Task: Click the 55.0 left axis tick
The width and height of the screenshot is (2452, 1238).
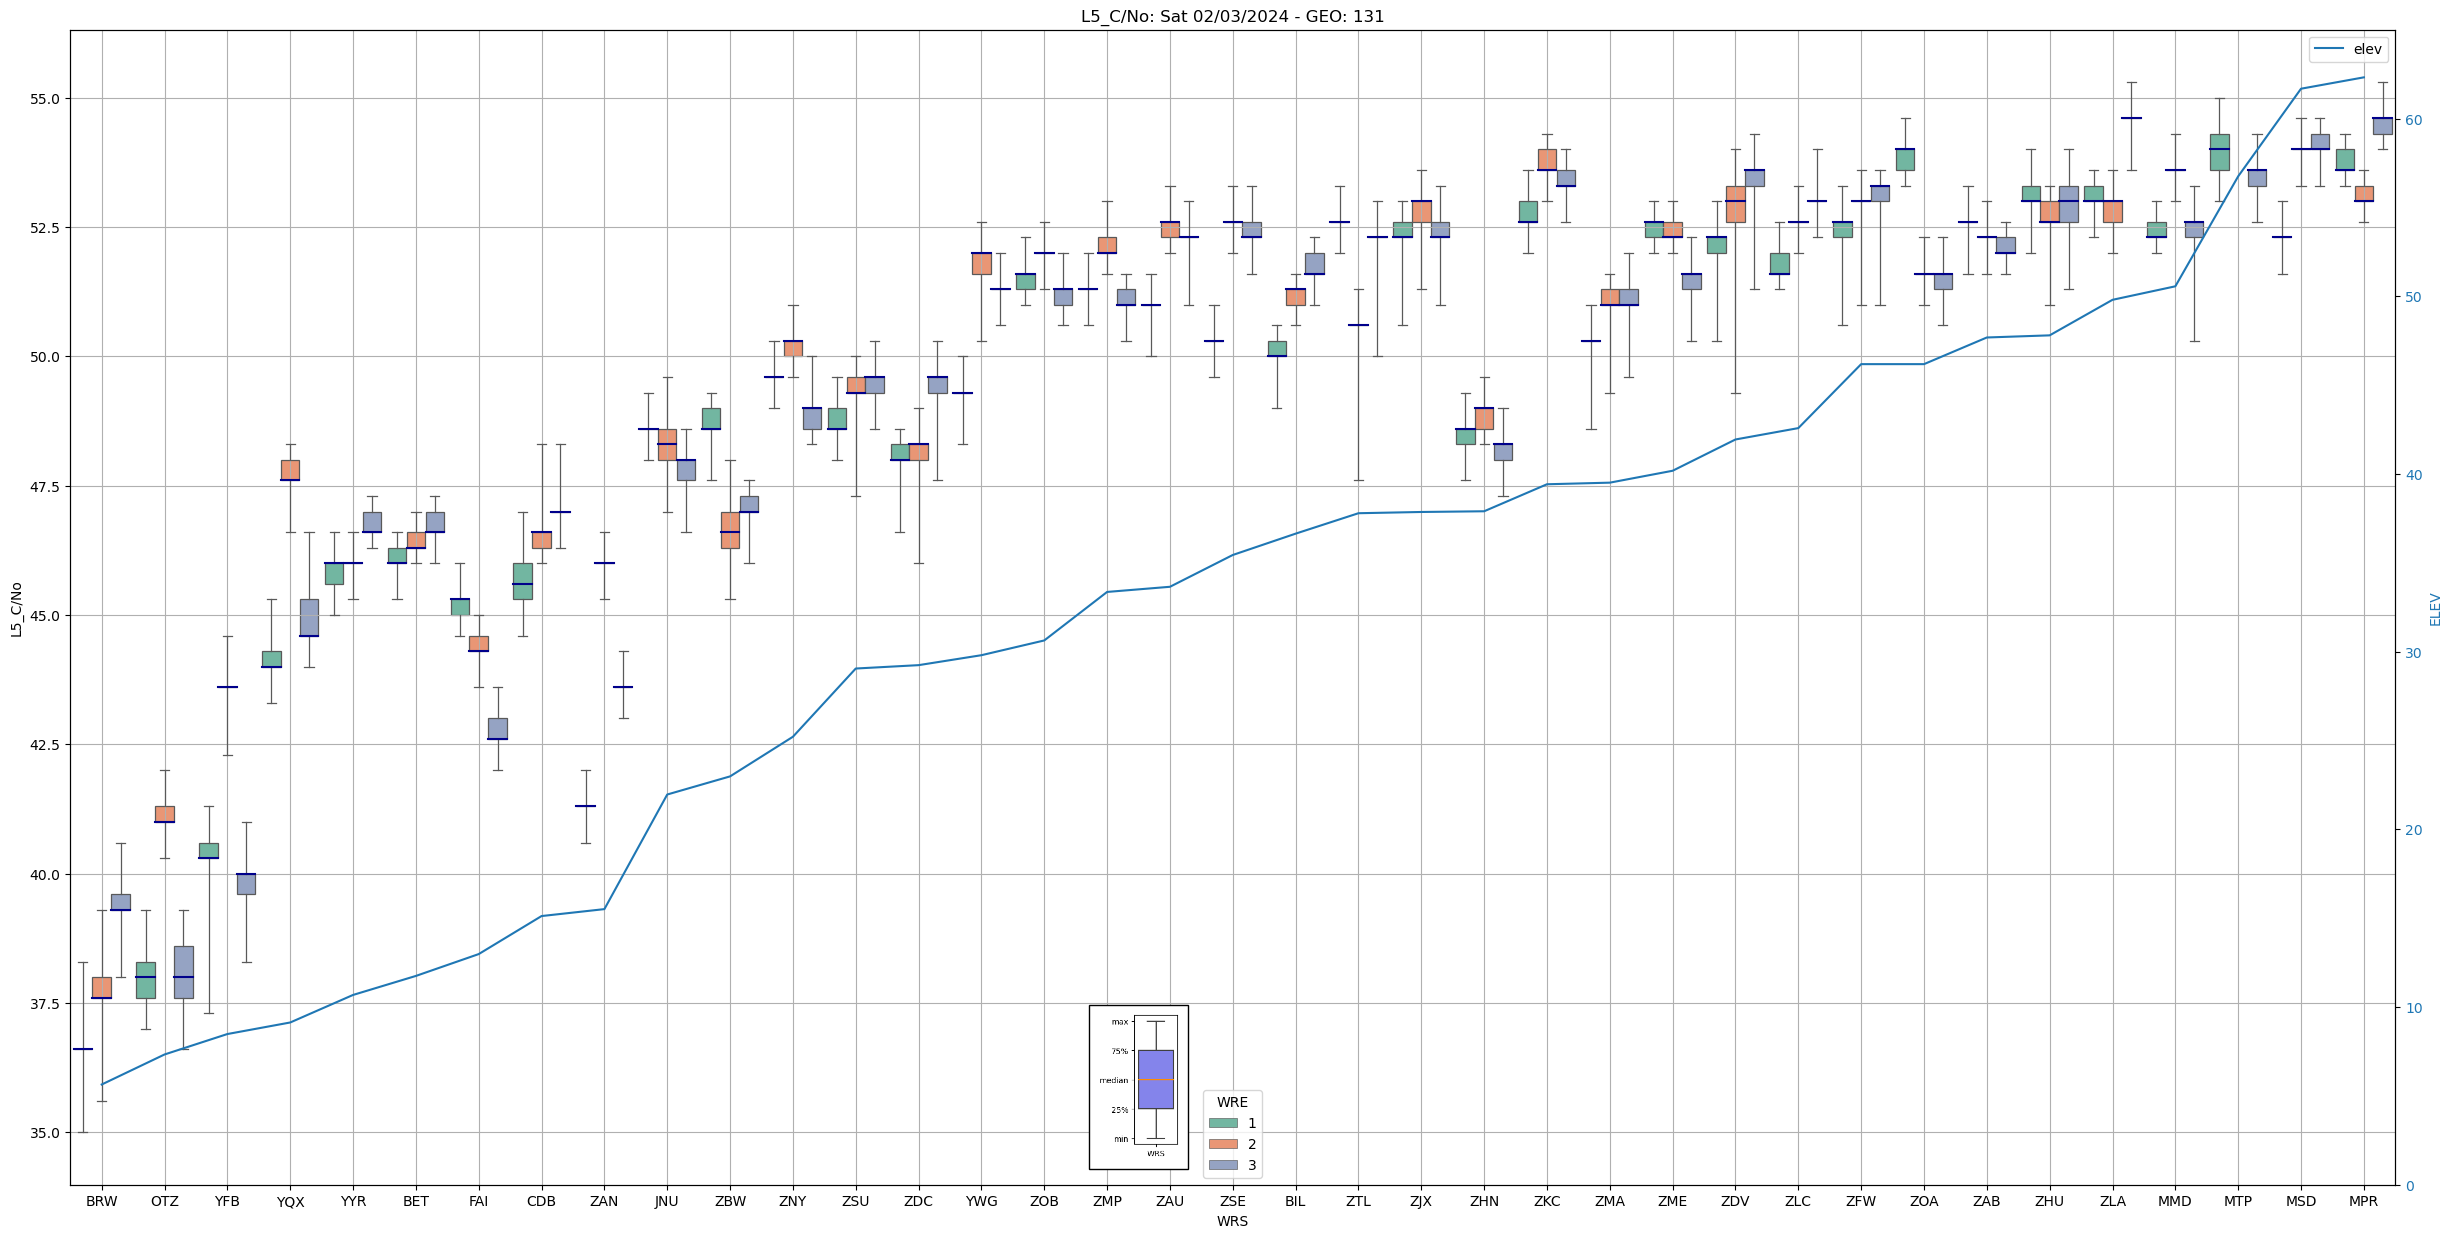Action: coord(46,99)
